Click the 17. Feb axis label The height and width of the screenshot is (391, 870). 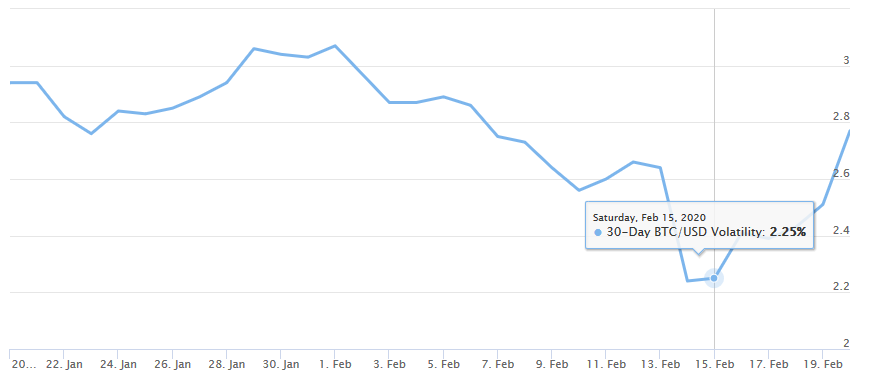point(768,364)
